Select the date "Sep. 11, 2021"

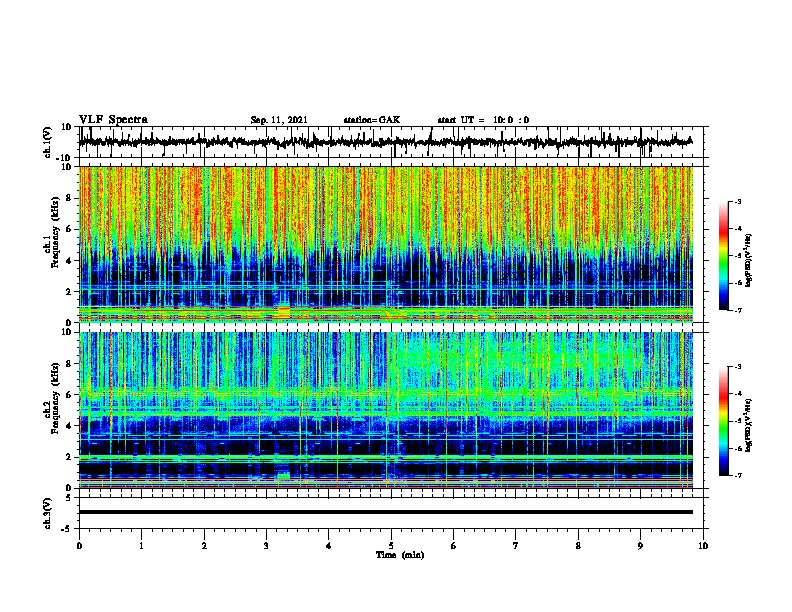tap(279, 120)
